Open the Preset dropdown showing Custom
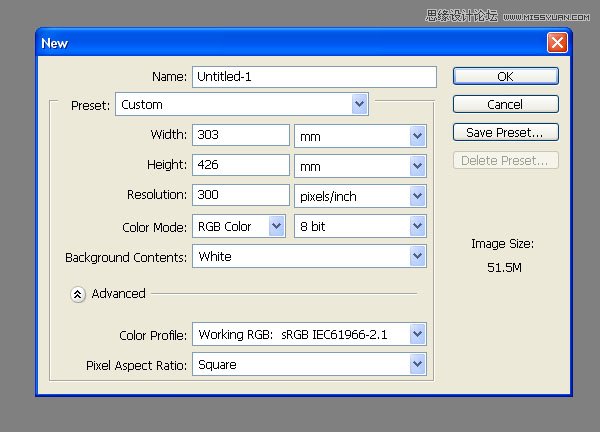 pyautogui.click(x=242, y=104)
